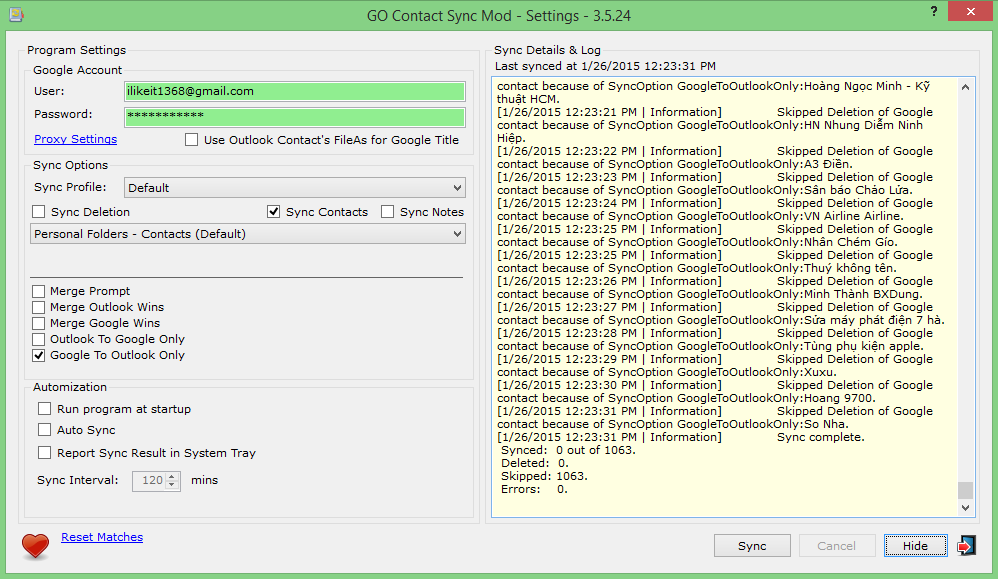The width and height of the screenshot is (998, 579).
Task: Decrease the Sync Interval with down arrow
Action: pyautogui.click(x=172, y=485)
